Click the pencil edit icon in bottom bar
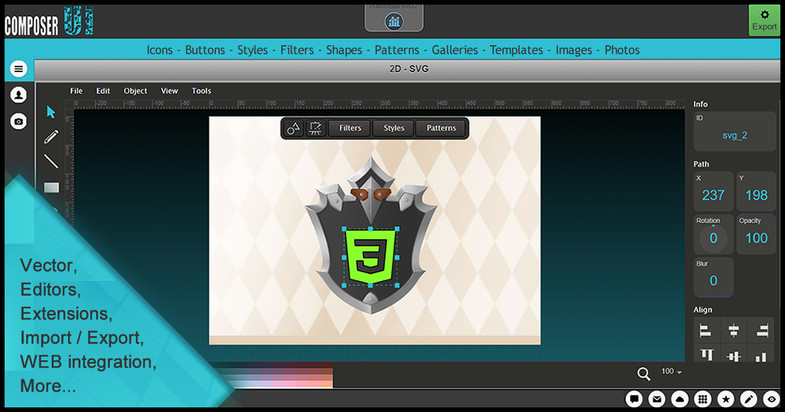The width and height of the screenshot is (785, 412). point(749,399)
